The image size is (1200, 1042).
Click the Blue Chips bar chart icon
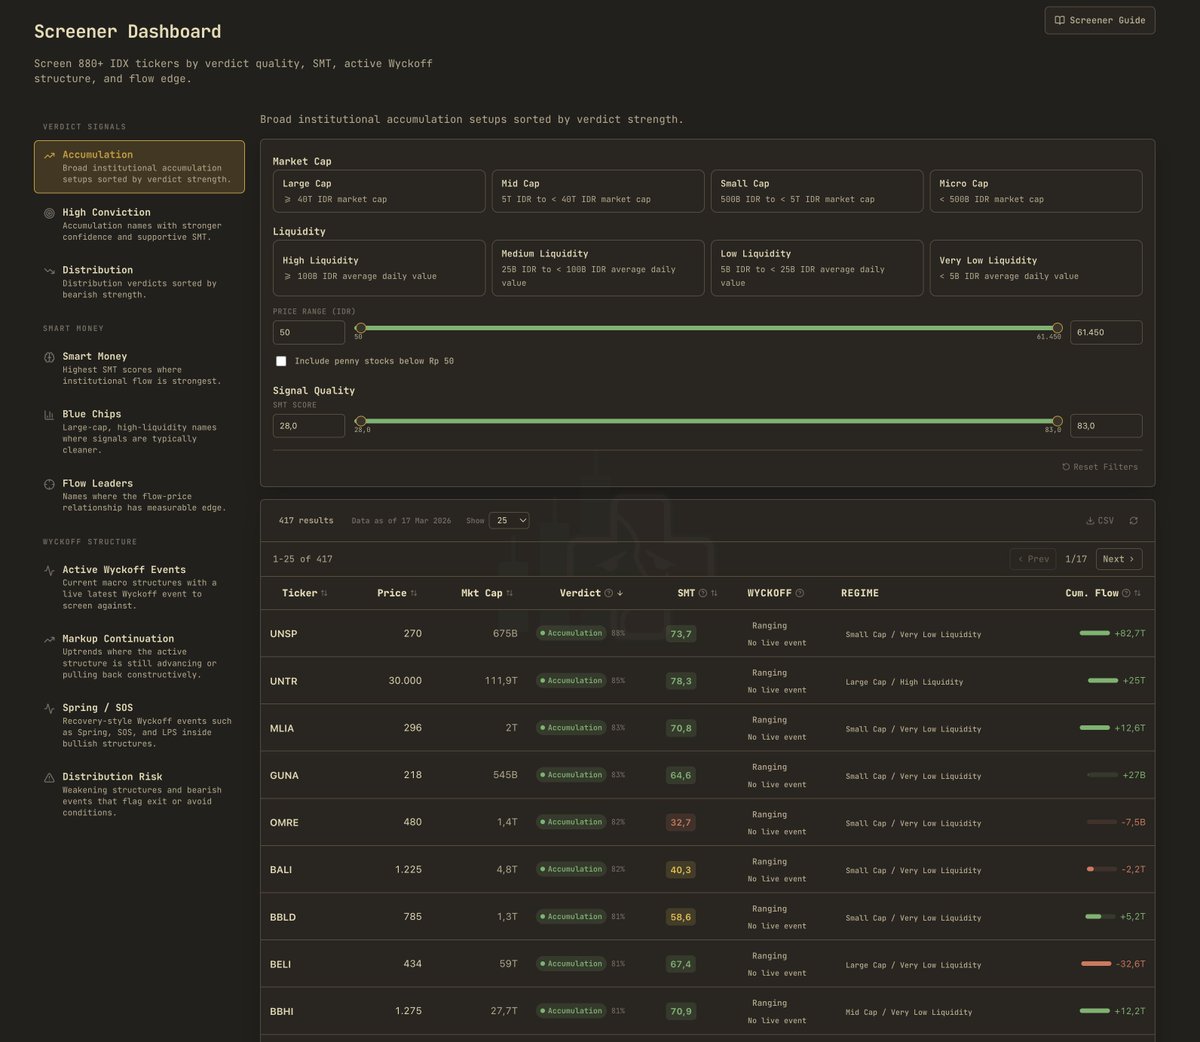coord(49,414)
